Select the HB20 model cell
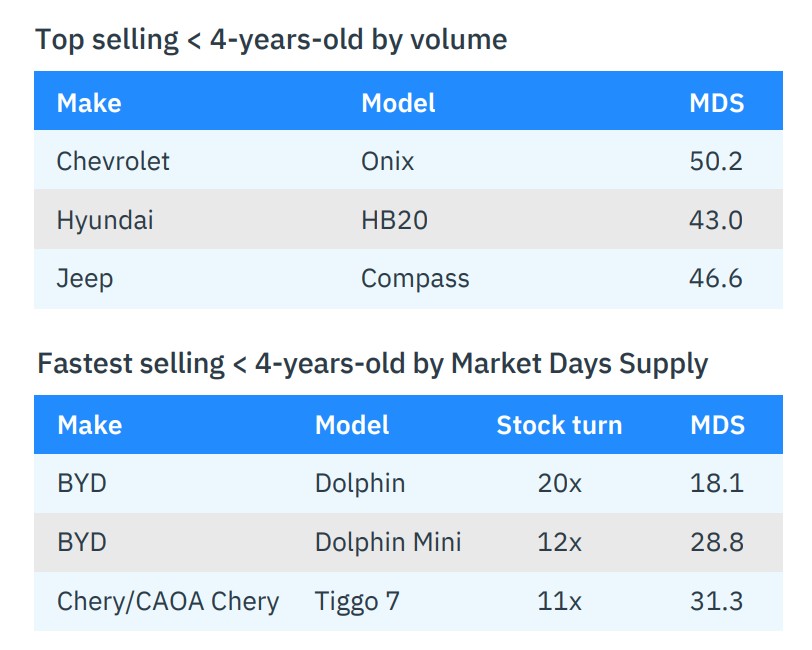 click(394, 220)
